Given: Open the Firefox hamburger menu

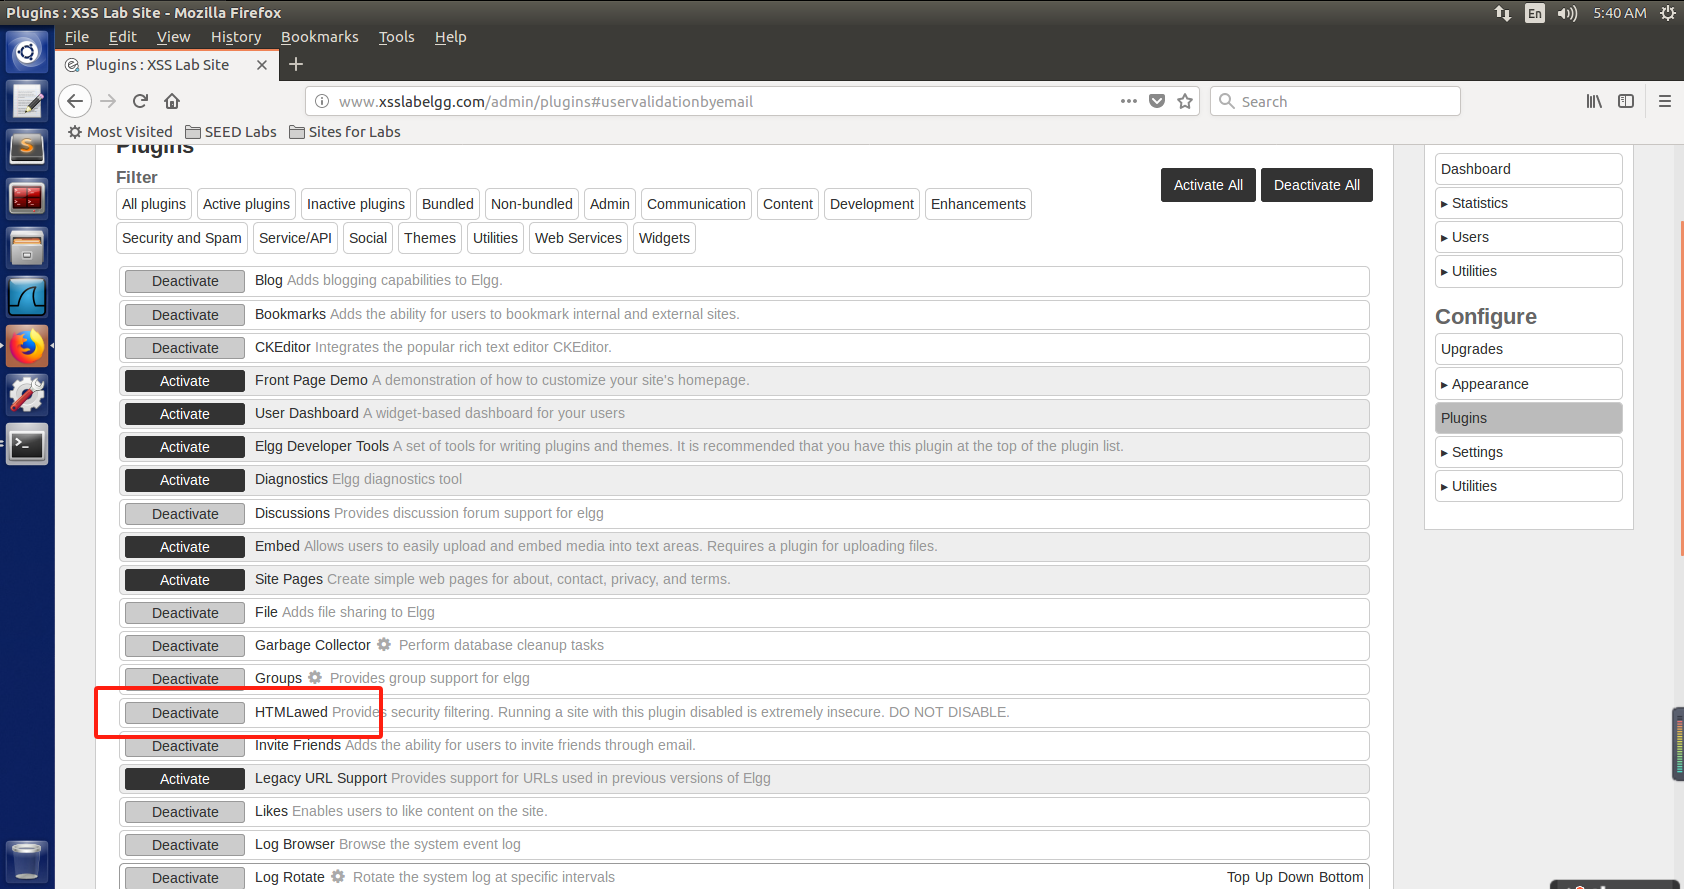Looking at the screenshot, I should [1665, 101].
